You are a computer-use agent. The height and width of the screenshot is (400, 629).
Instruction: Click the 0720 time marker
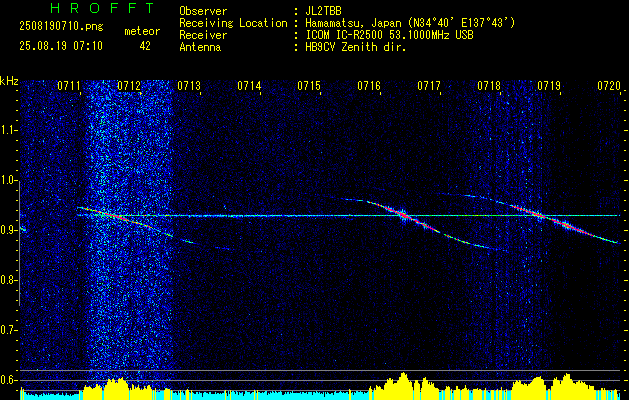coord(609,86)
